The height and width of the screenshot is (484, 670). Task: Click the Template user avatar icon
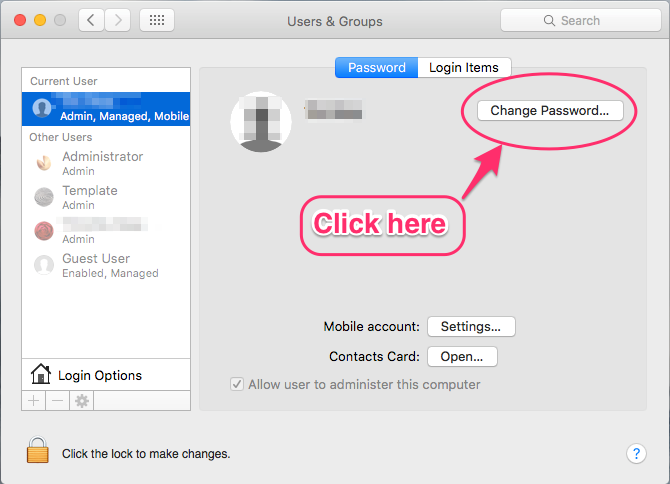pyautogui.click(x=44, y=197)
